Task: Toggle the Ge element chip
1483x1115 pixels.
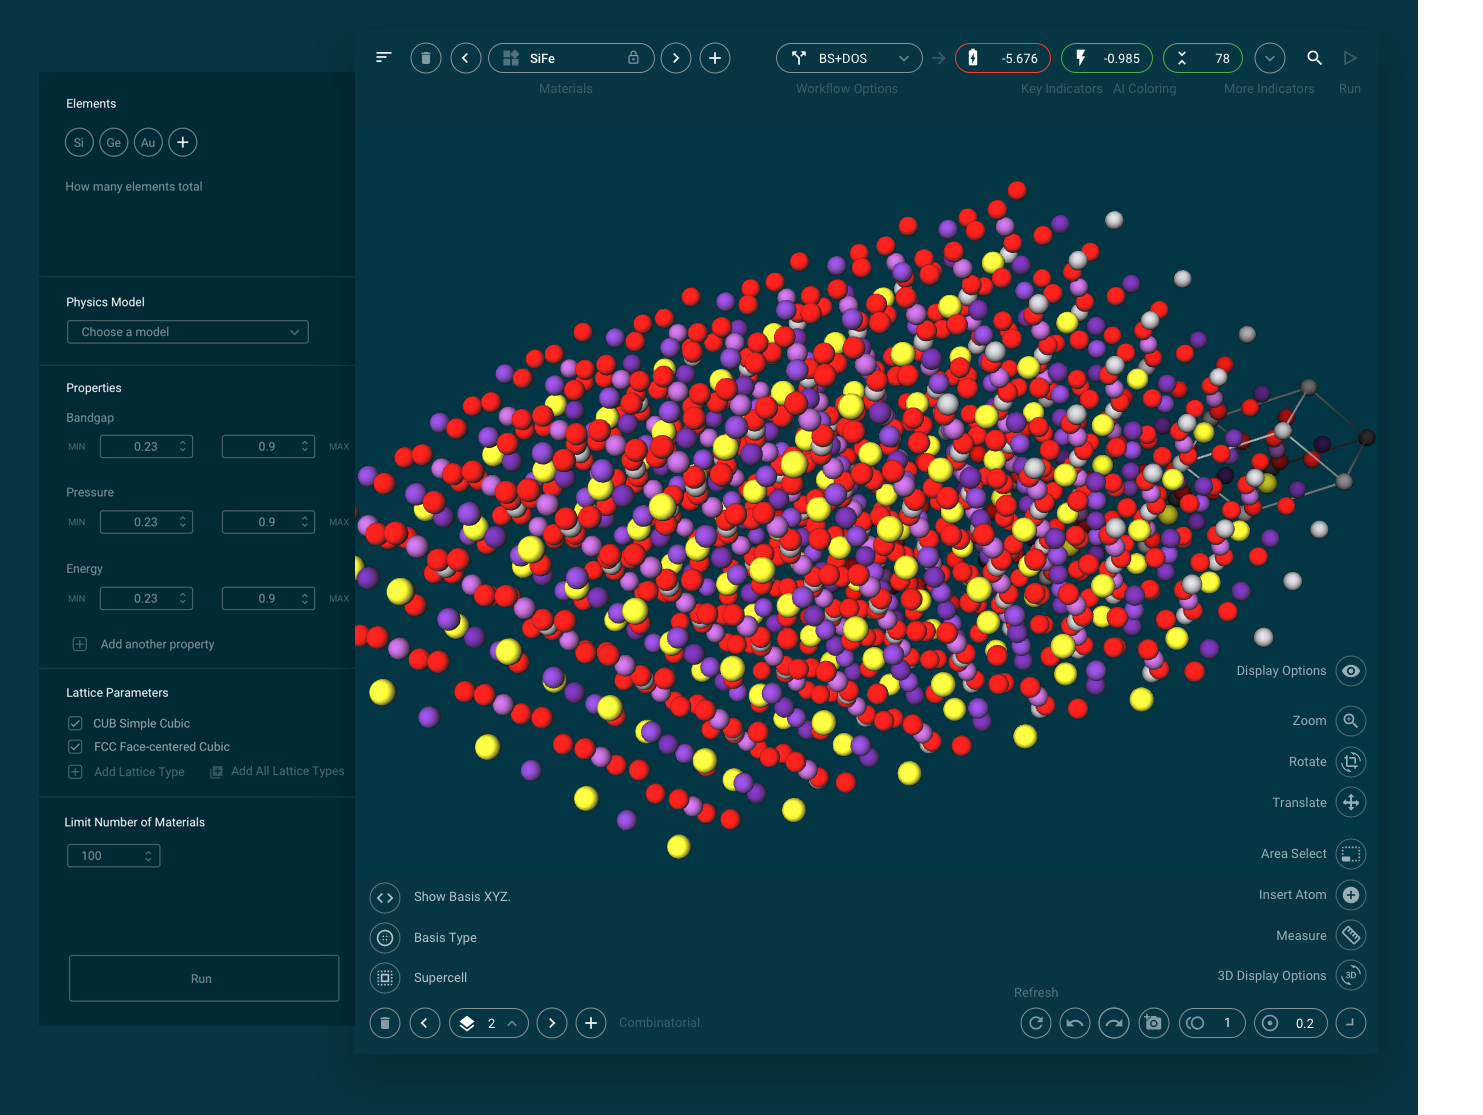Action: point(114,142)
